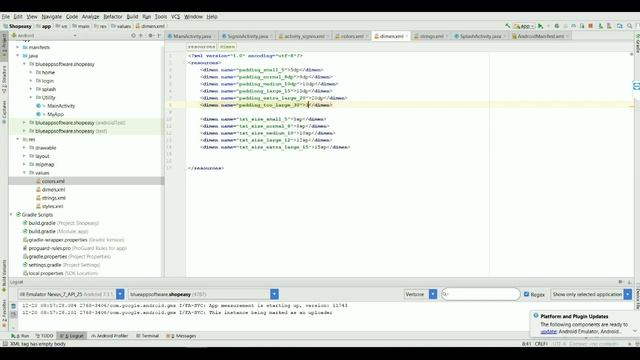Open the Captures side tool window
The image size is (640, 360).
point(4,111)
